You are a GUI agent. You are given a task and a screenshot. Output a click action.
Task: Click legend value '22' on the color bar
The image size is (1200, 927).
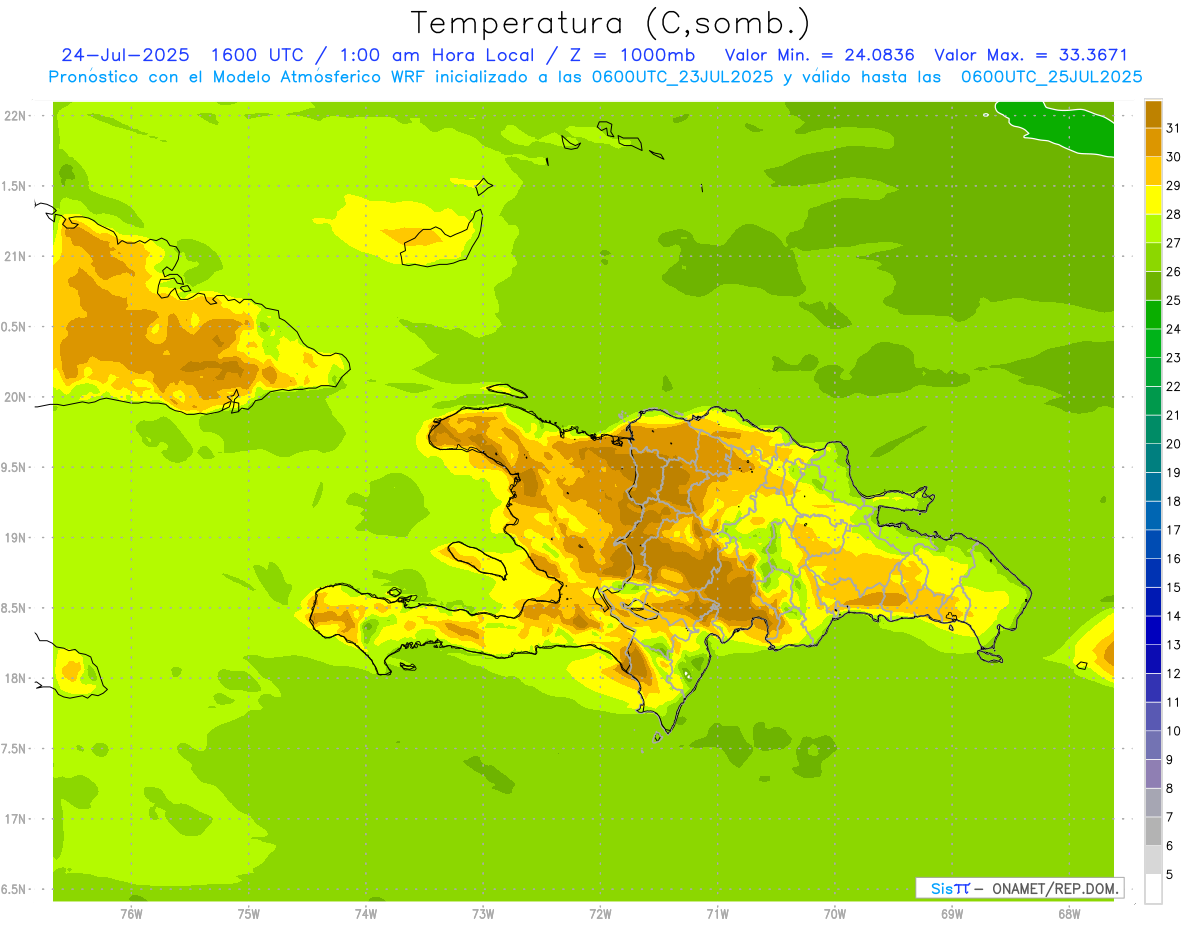[x=1173, y=386]
